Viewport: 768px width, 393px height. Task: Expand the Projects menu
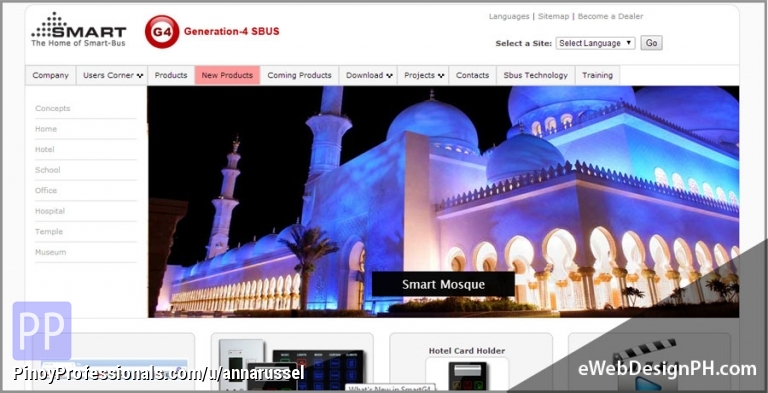coord(424,75)
